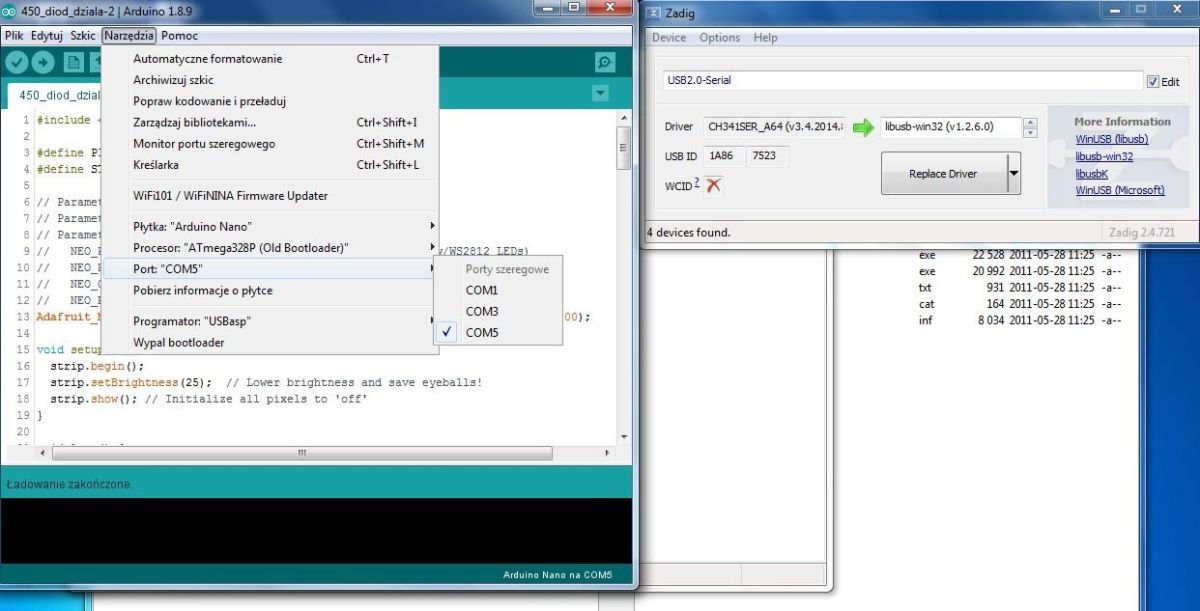The image size is (1200, 611).
Task: Choose Popraw kodowanie i przeładuj
Action: 271,101
